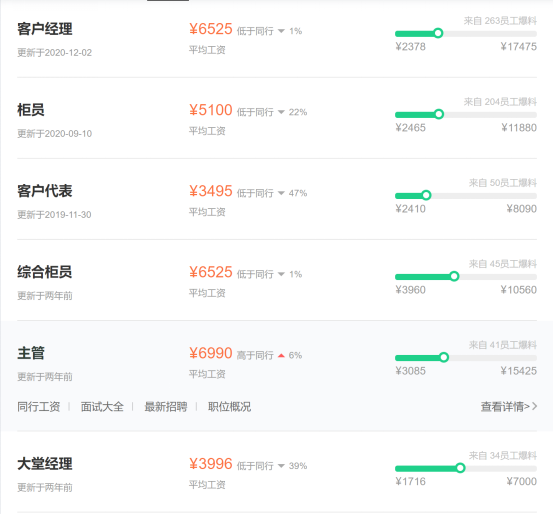Click the down arrow next to 客户经理 1%
The image size is (553, 514).
pos(281,31)
